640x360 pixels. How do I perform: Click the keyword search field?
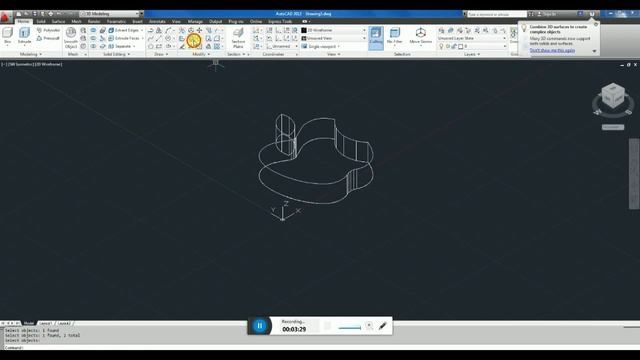497,14
